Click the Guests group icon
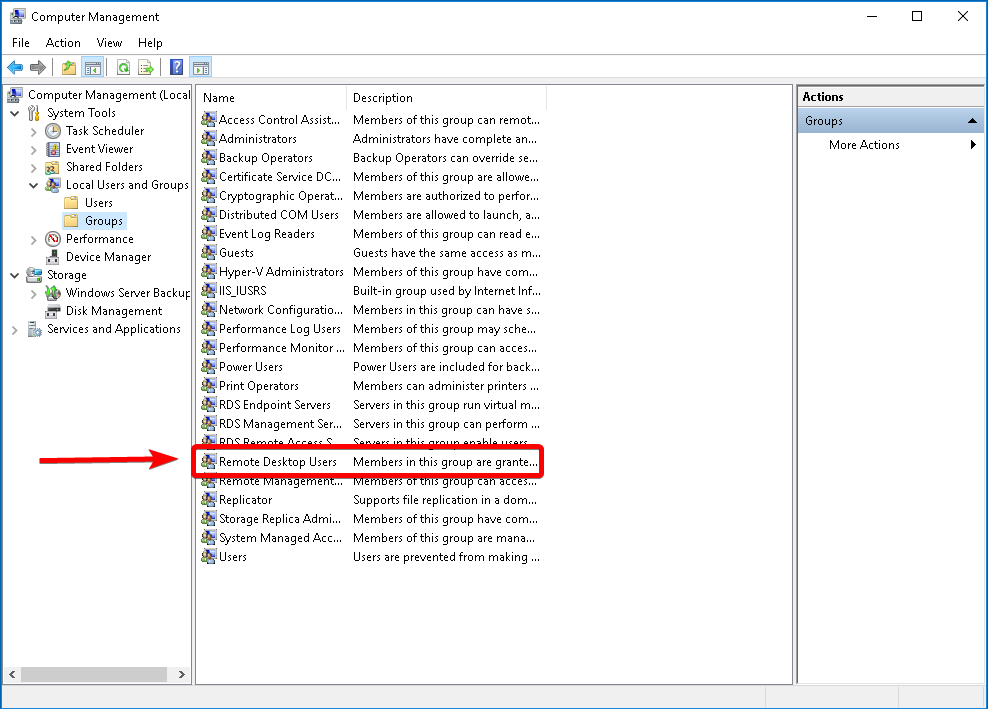The width and height of the screenshot is (988, 709). pos(209,253)
